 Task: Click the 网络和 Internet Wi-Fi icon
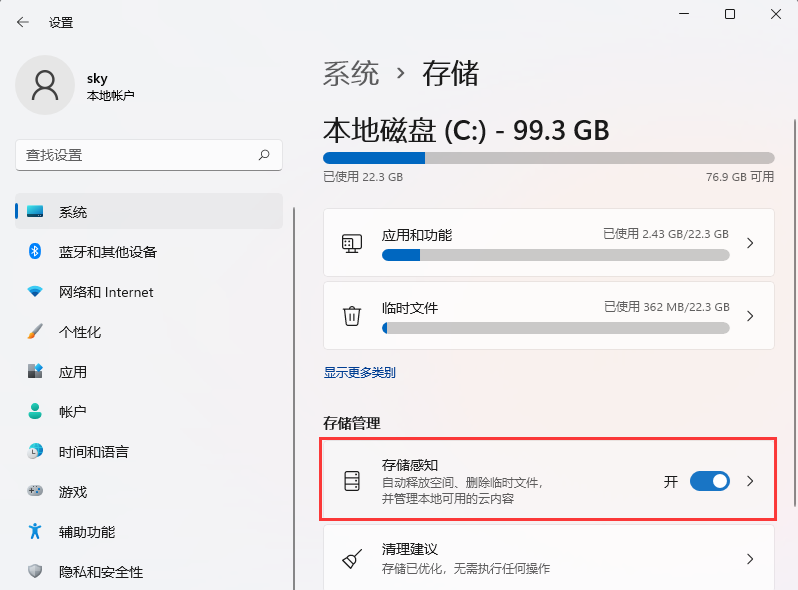[x=36, y=292]
